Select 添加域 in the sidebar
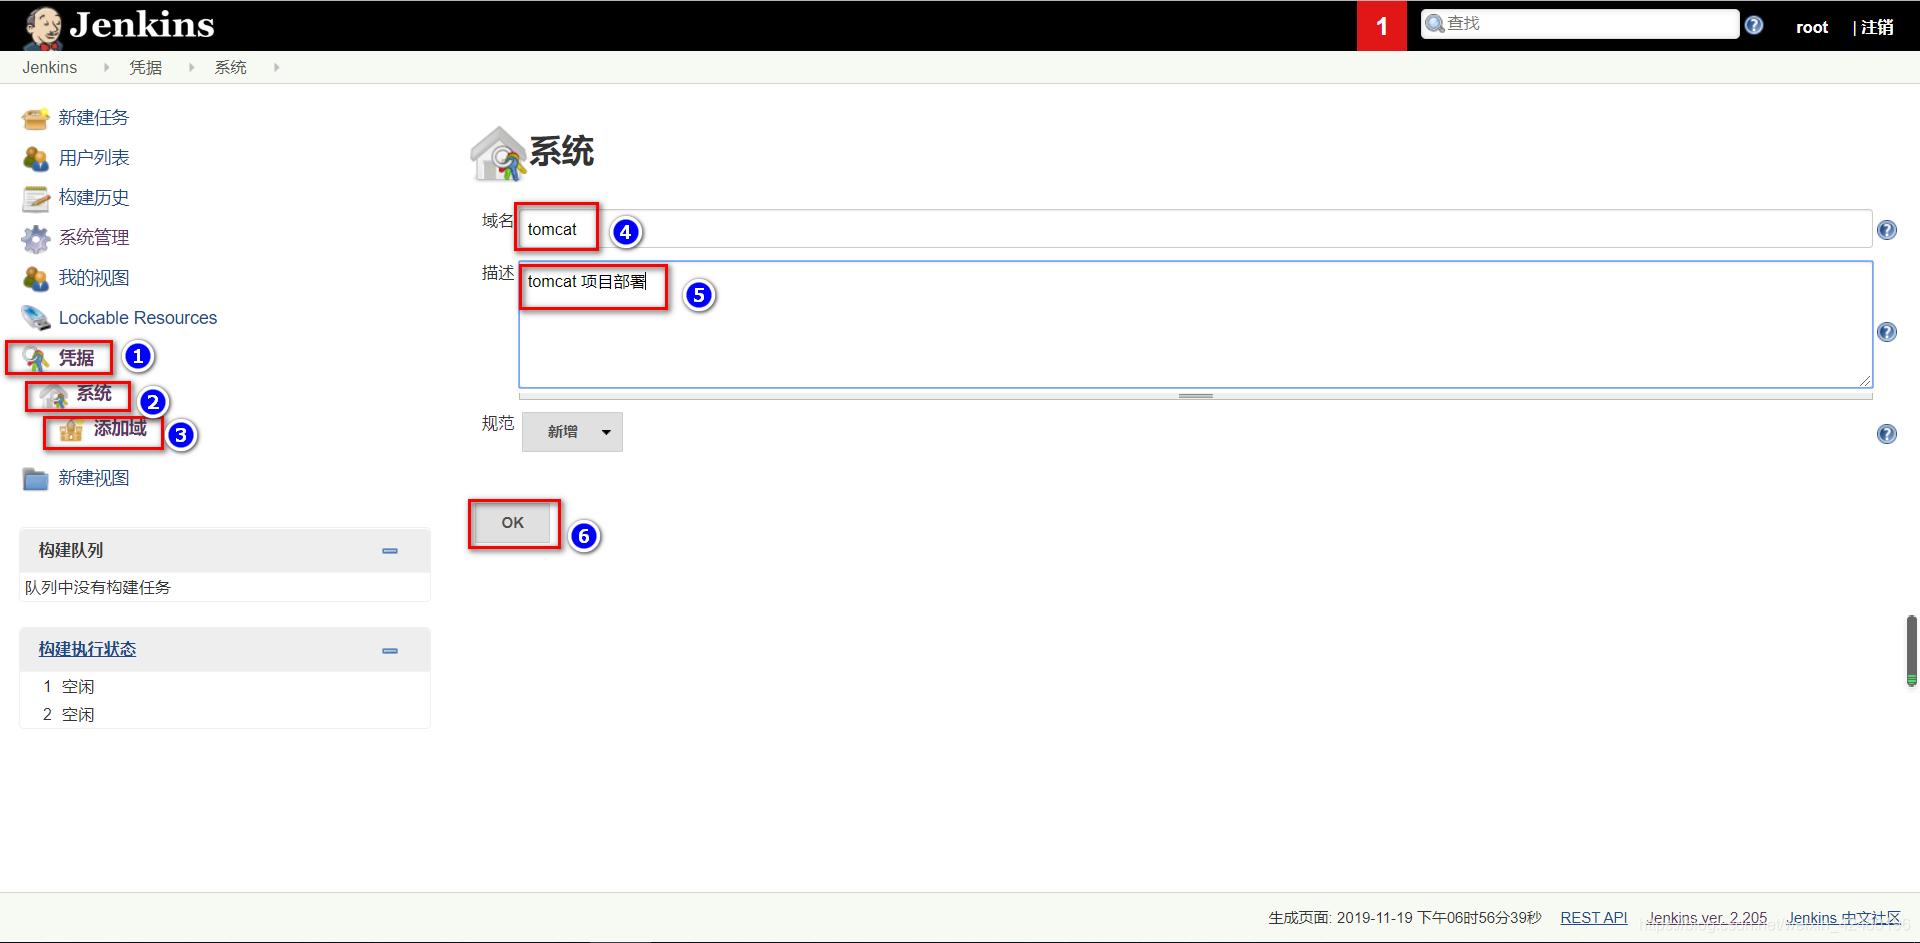 coord(120,428)
